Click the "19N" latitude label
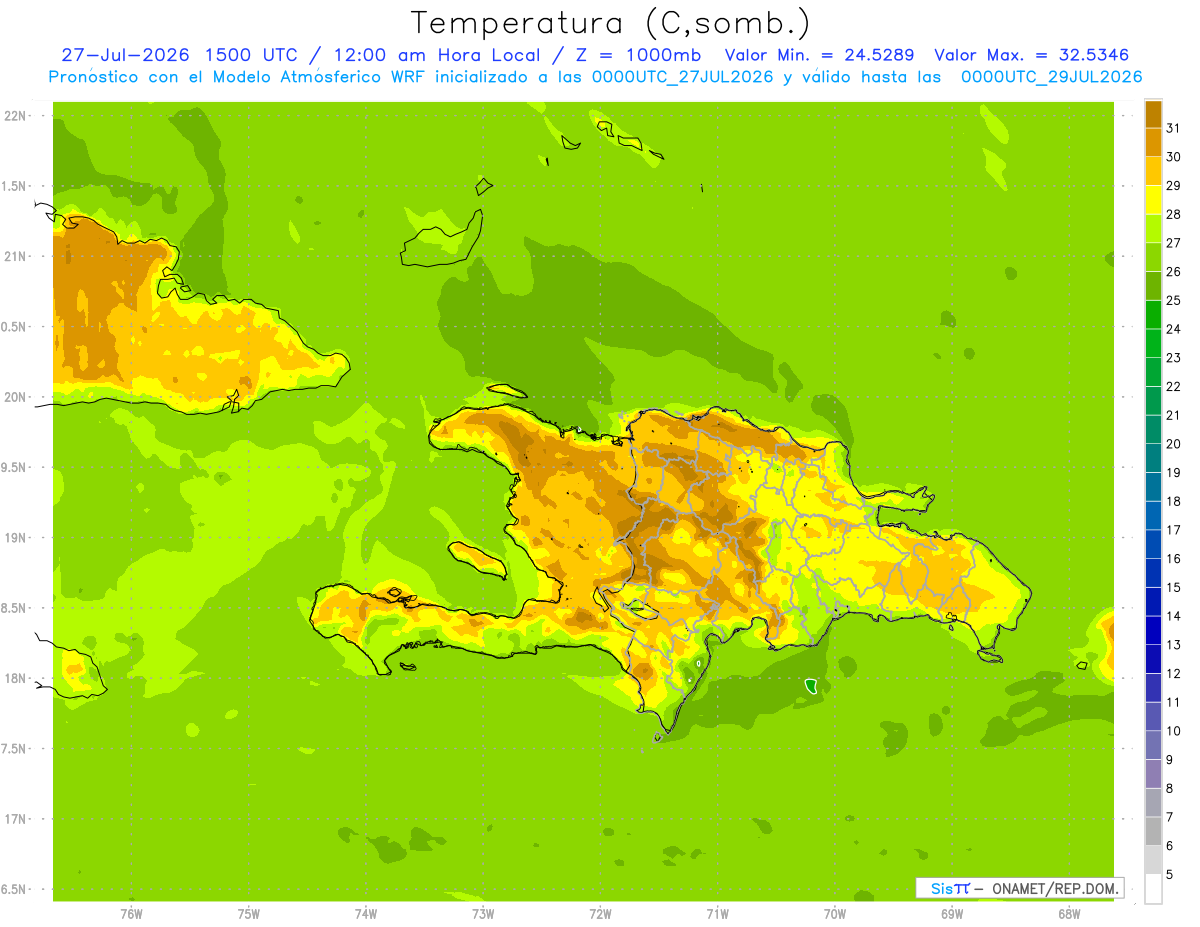Viewport: 1200px width, 927px height. coord(15,538)
